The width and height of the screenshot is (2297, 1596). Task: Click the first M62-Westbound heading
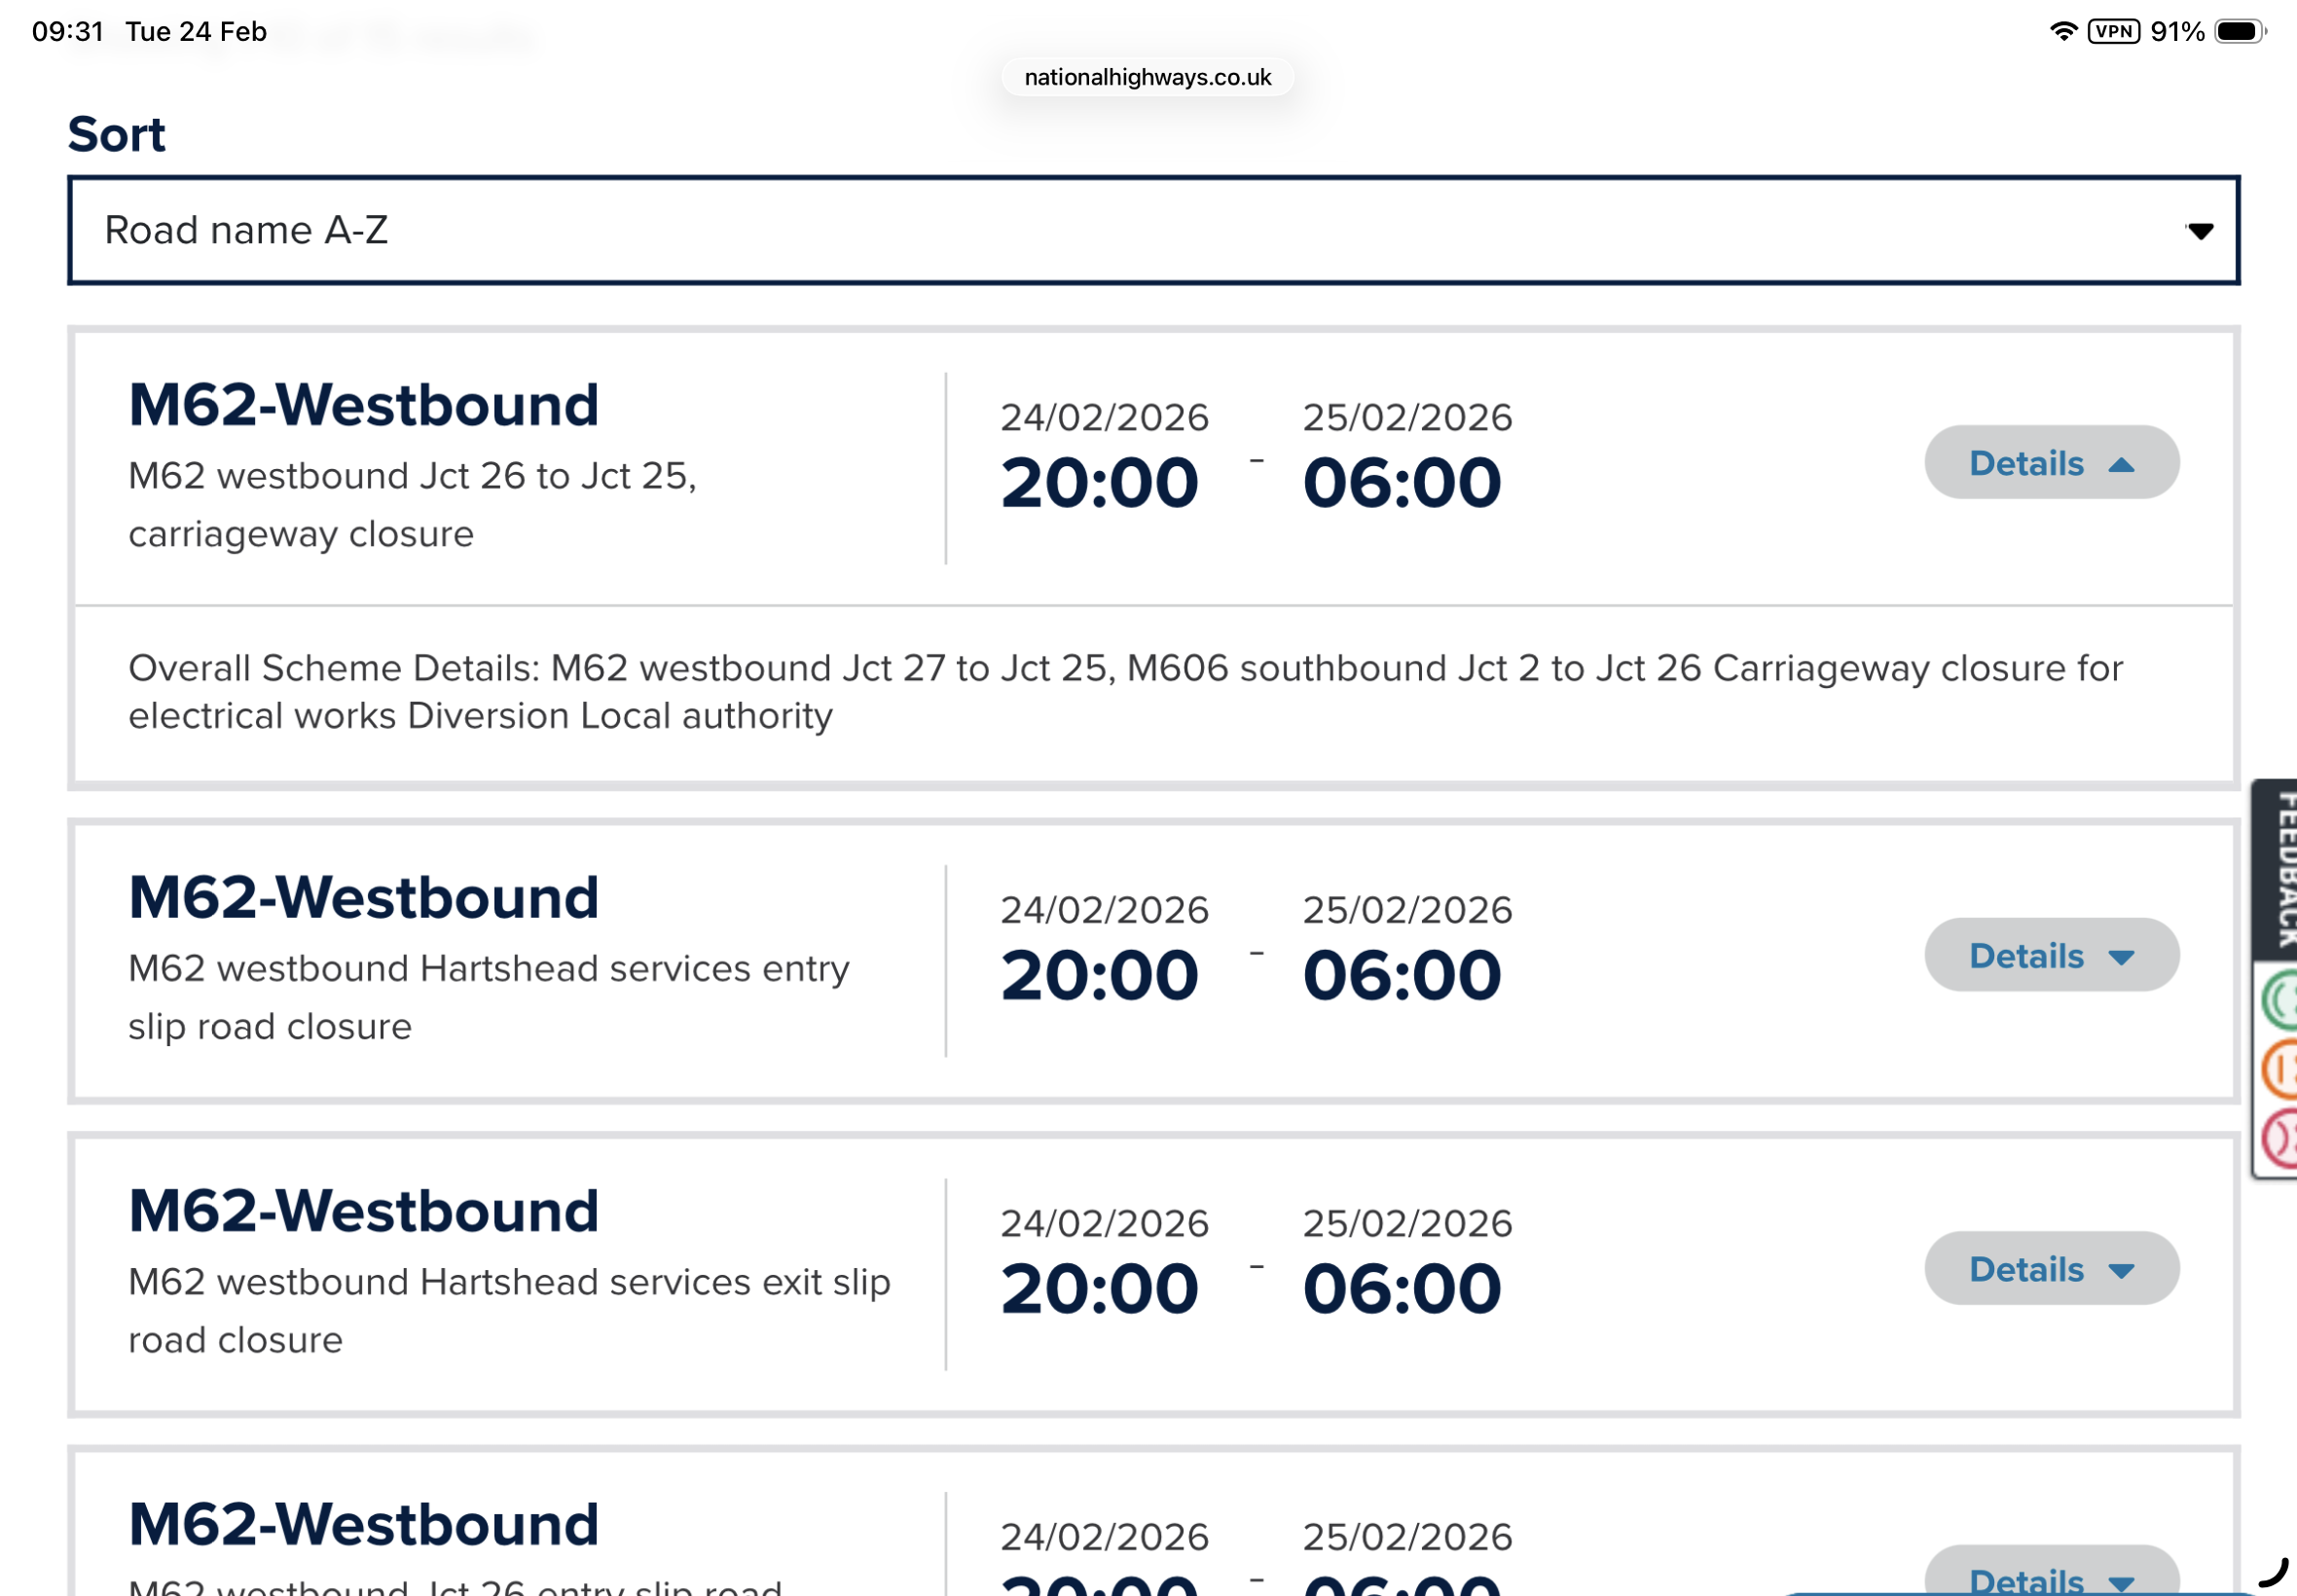click(x=363, y=405)
